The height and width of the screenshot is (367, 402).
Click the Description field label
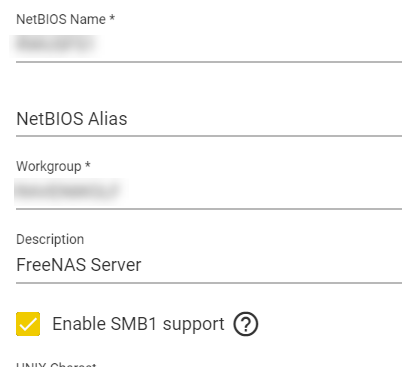point(50,239)
